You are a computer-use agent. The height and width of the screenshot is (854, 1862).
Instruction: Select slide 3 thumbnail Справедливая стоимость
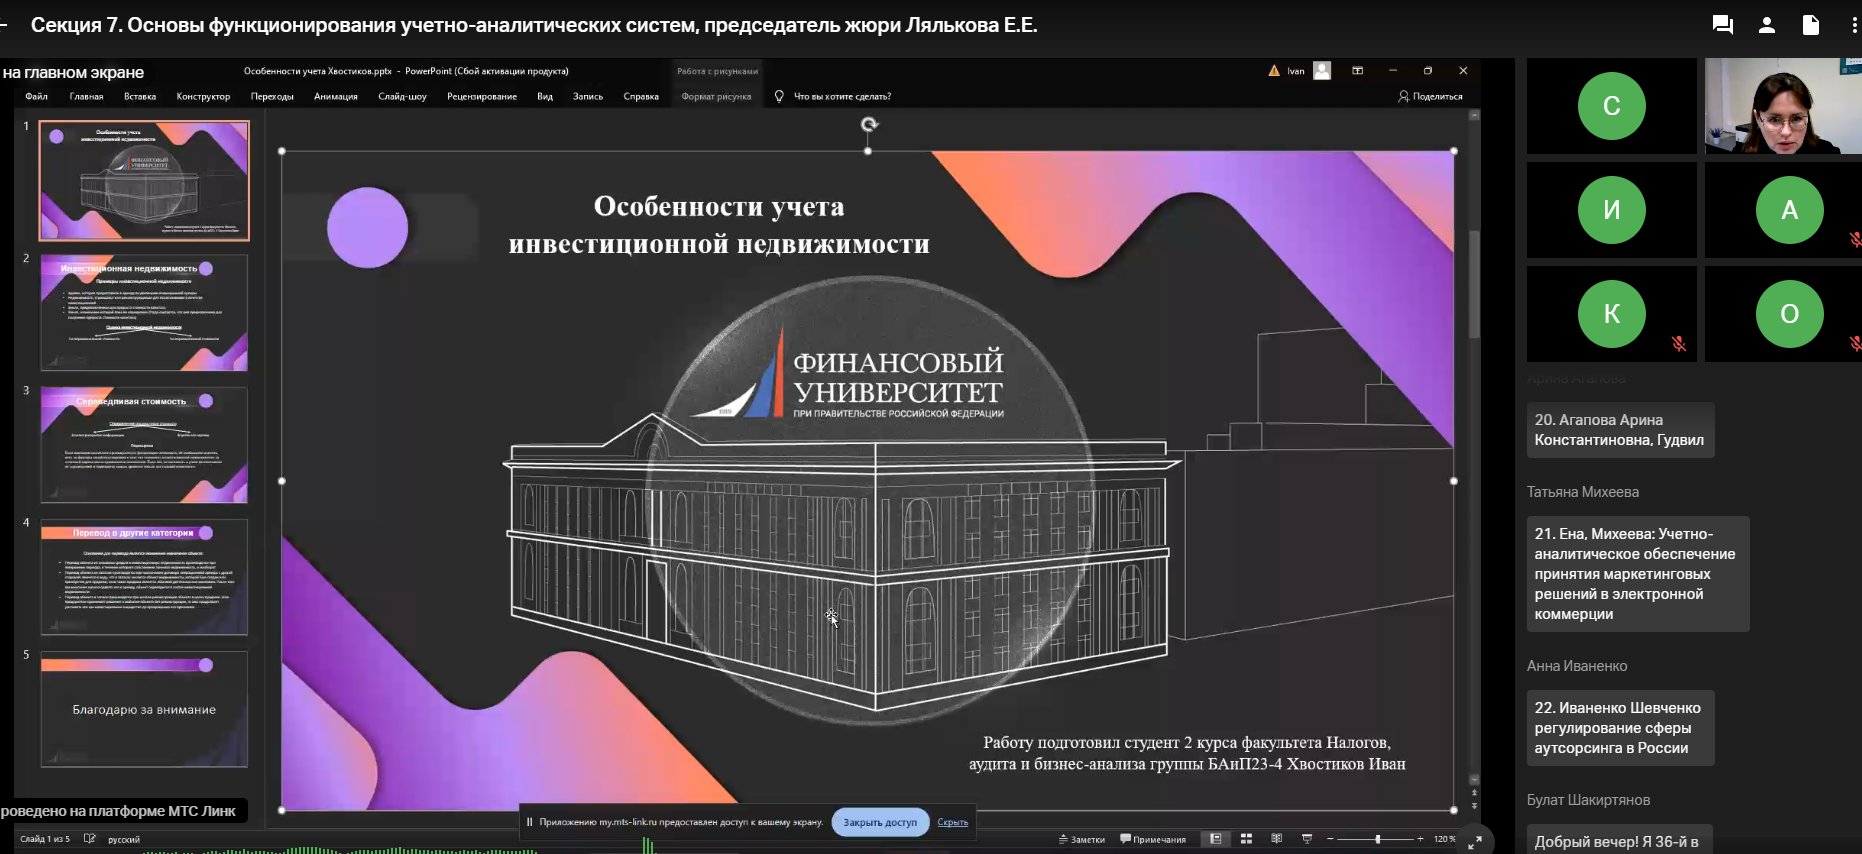(144, 445)
